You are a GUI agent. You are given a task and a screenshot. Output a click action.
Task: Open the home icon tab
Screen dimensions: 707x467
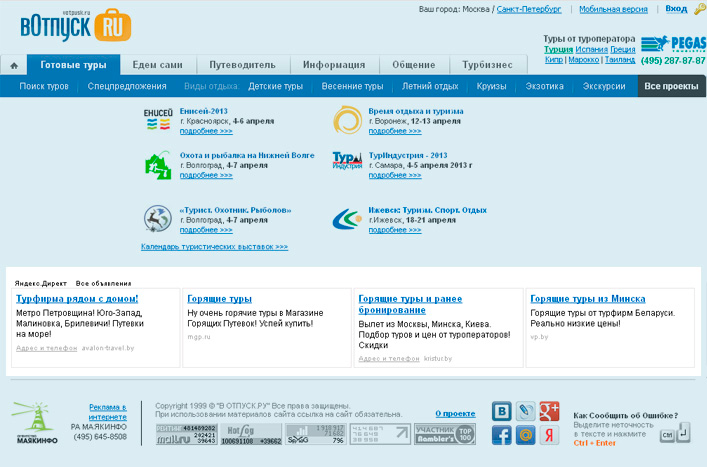click(x=14, y=65)
